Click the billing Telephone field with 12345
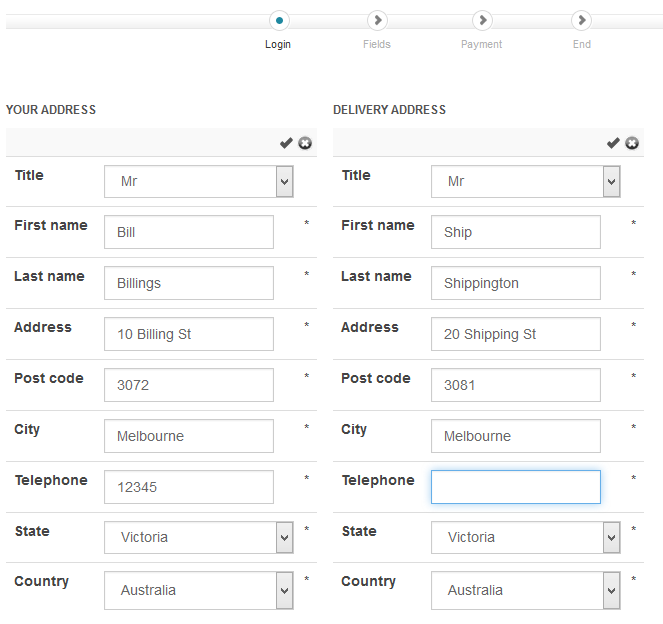The height and width of the screenshot is (624, 663). click(188, 487)
